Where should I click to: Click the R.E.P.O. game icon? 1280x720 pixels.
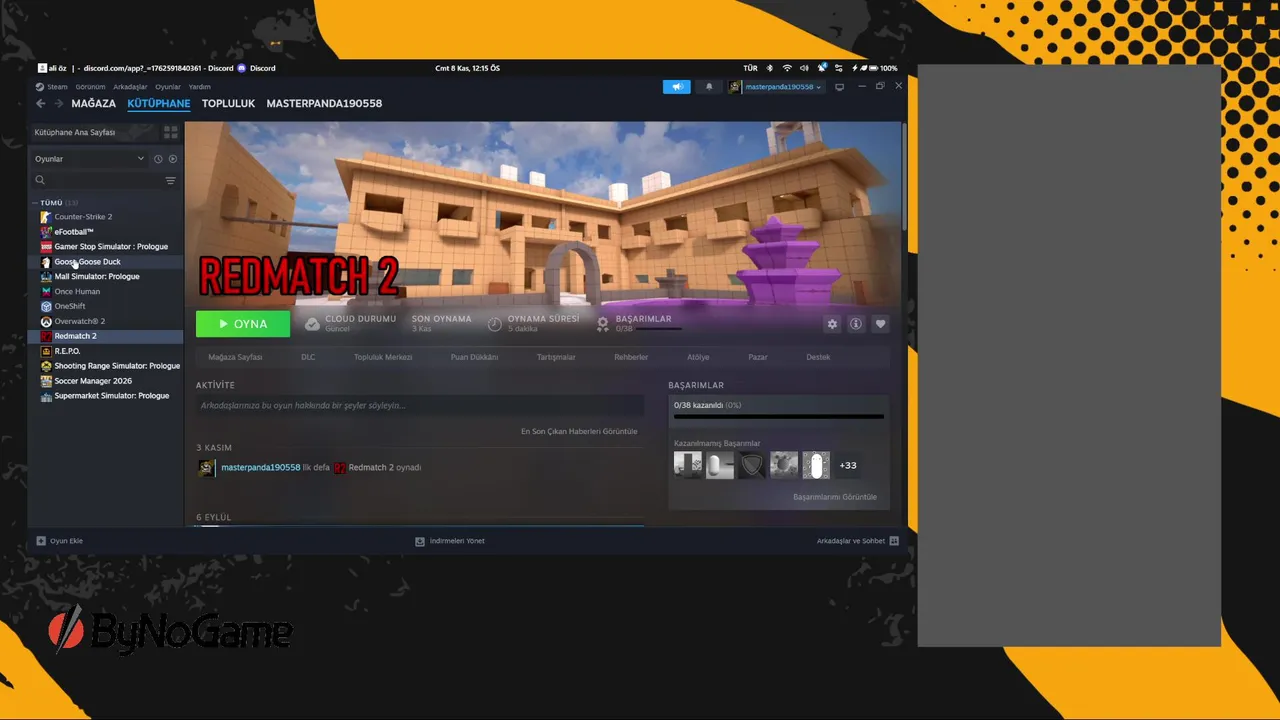(46, 351)
